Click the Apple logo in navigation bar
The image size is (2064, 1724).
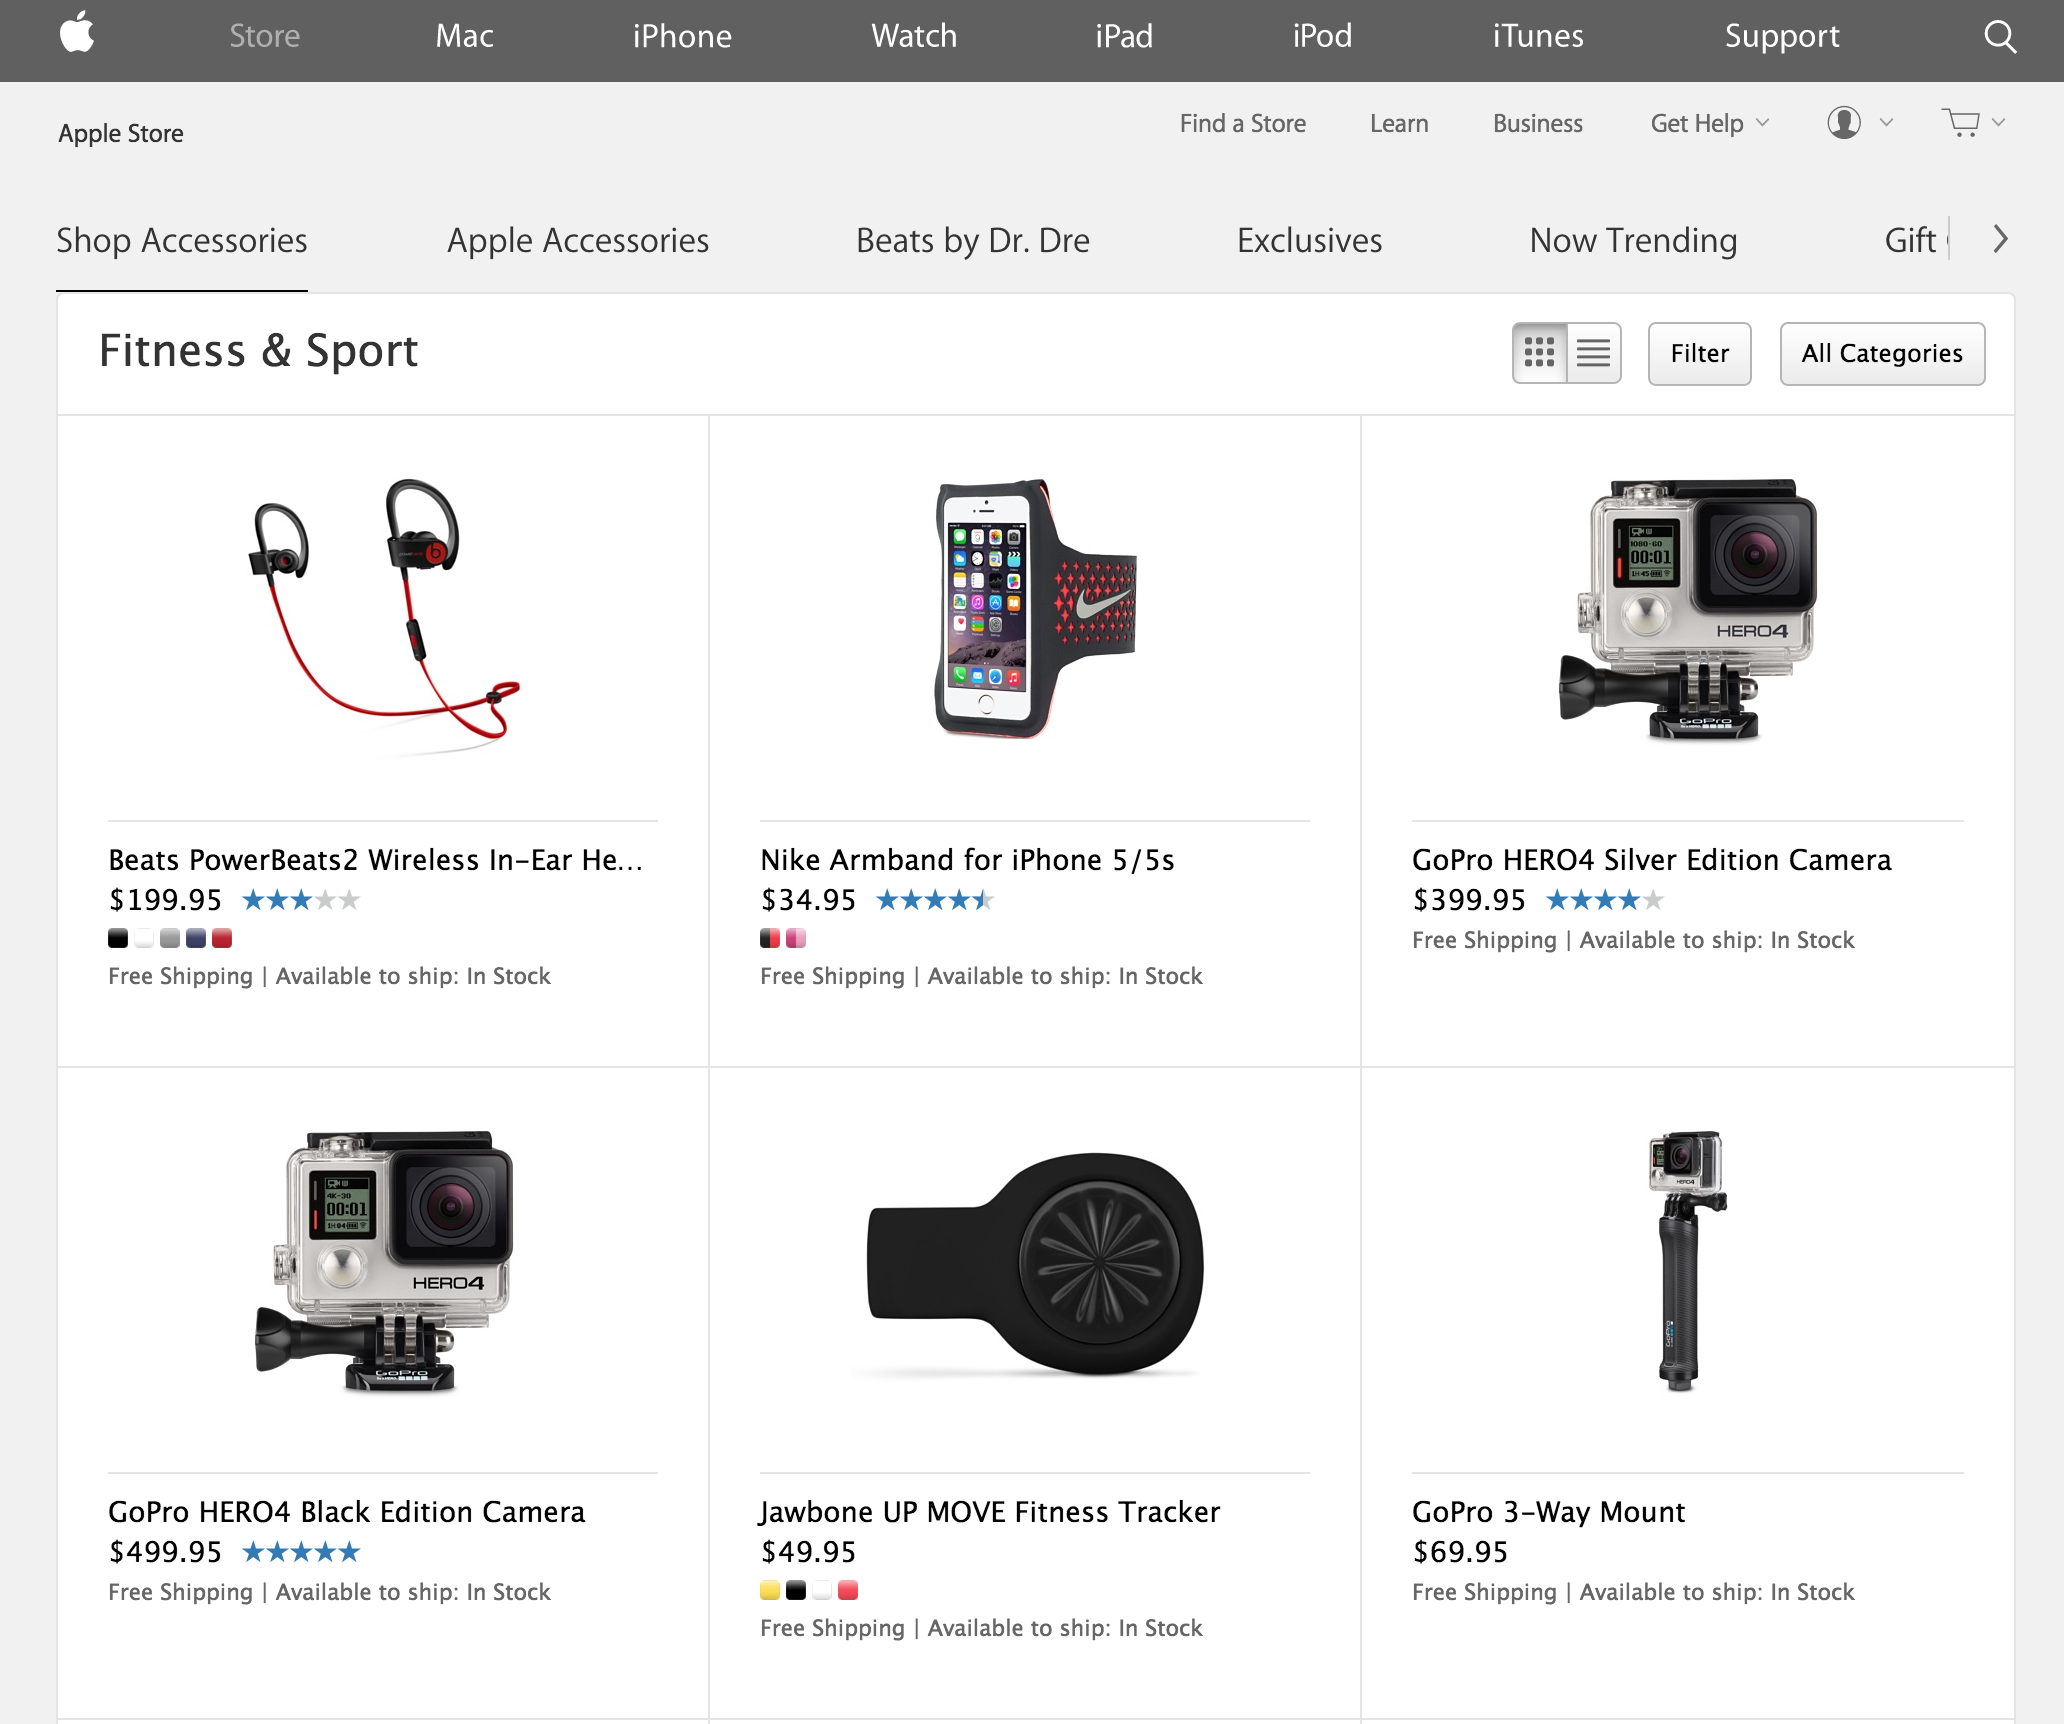[77, 33]
